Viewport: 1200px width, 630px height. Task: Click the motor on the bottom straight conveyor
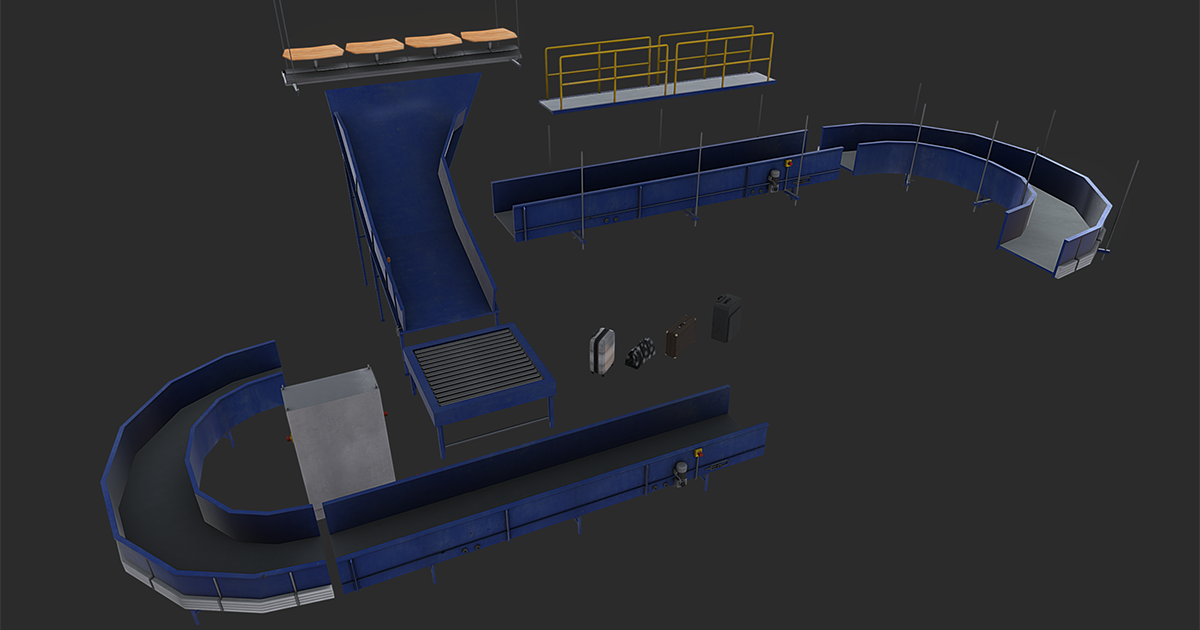[683, 473]
